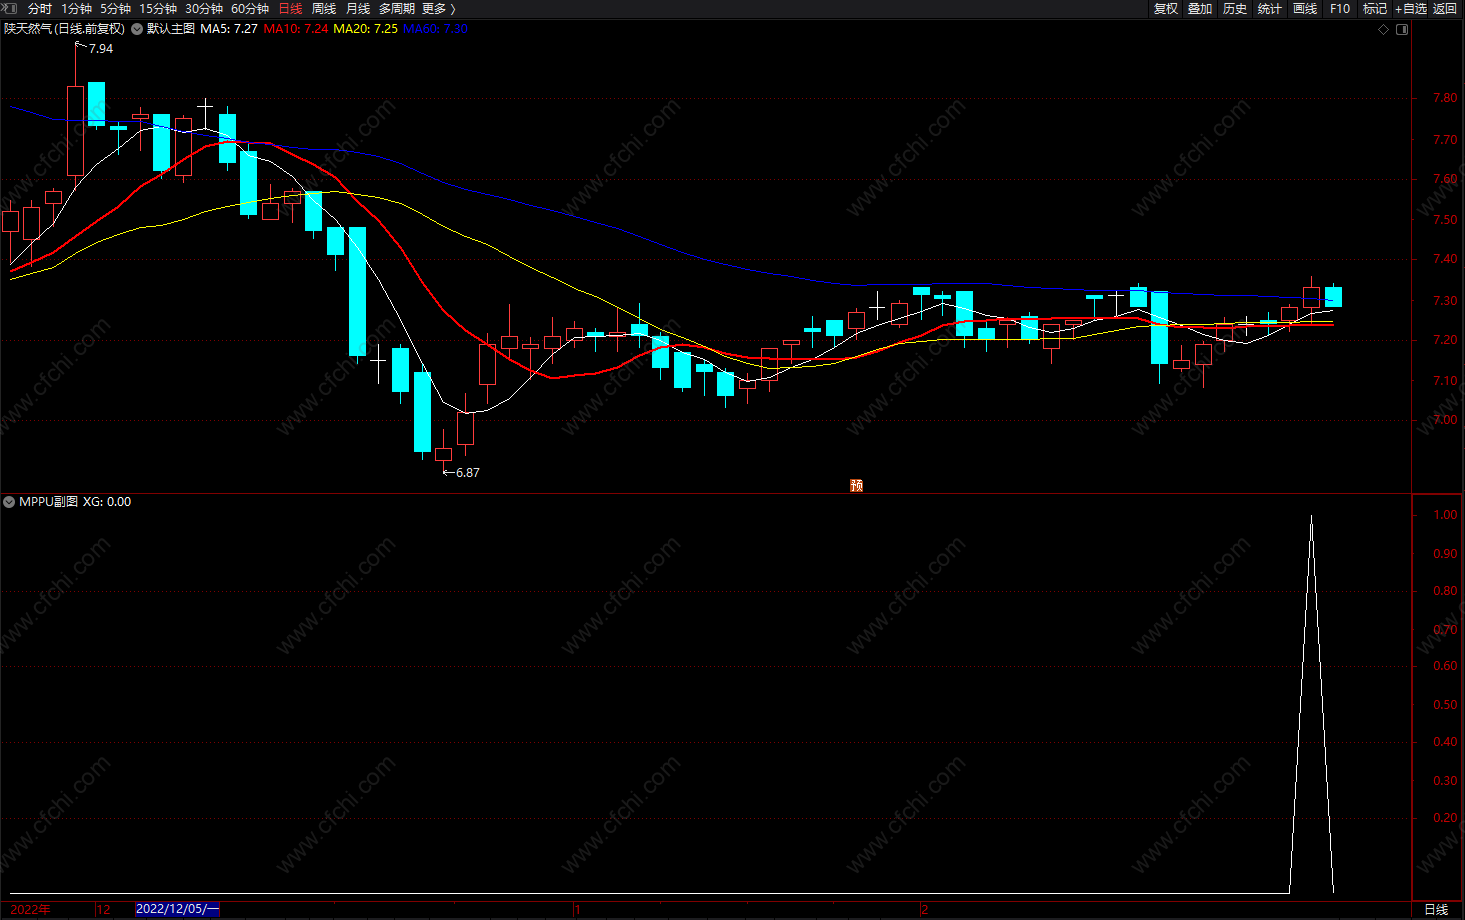Screen dimensions: 1465x920
Task: Select the 月线 monthly period tab
Action: (x=358, y=9)
